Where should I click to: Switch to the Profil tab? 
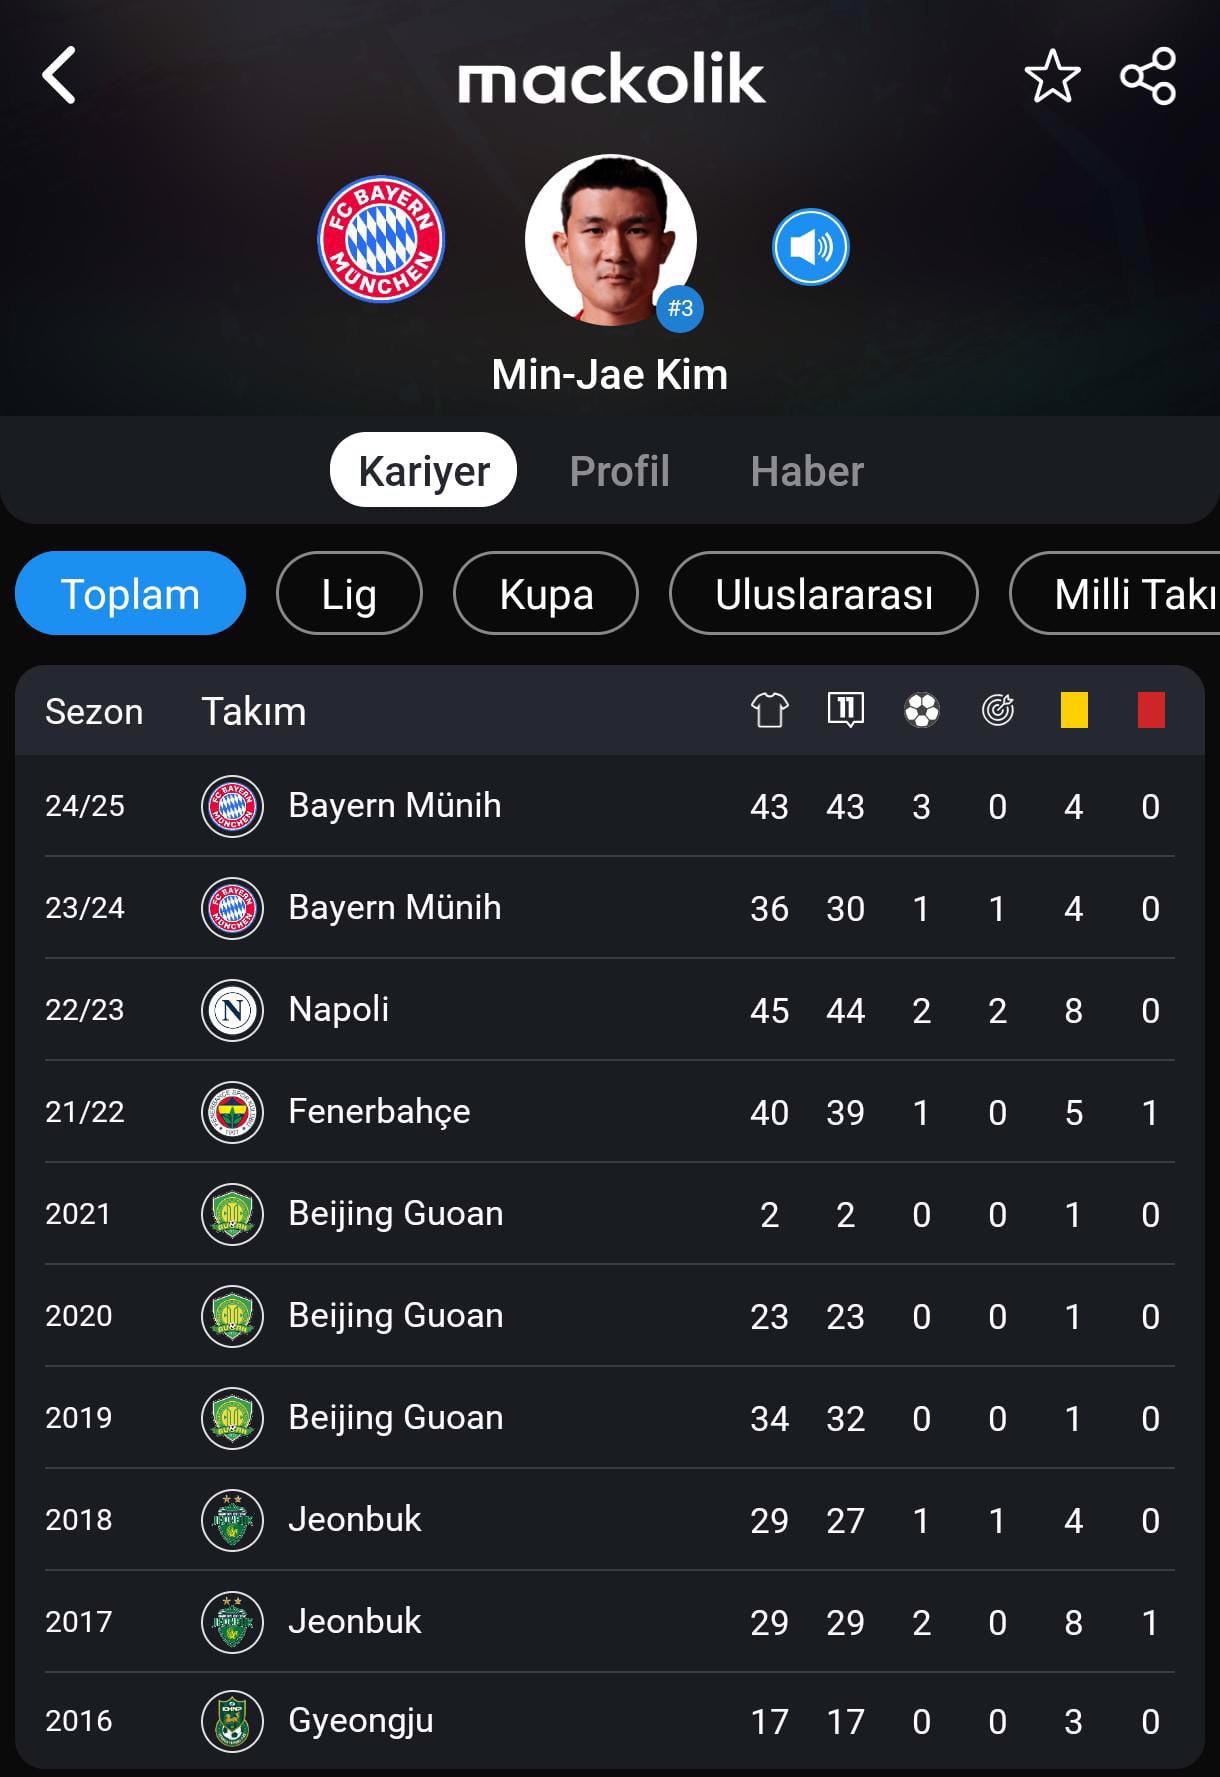pos(619,471)
